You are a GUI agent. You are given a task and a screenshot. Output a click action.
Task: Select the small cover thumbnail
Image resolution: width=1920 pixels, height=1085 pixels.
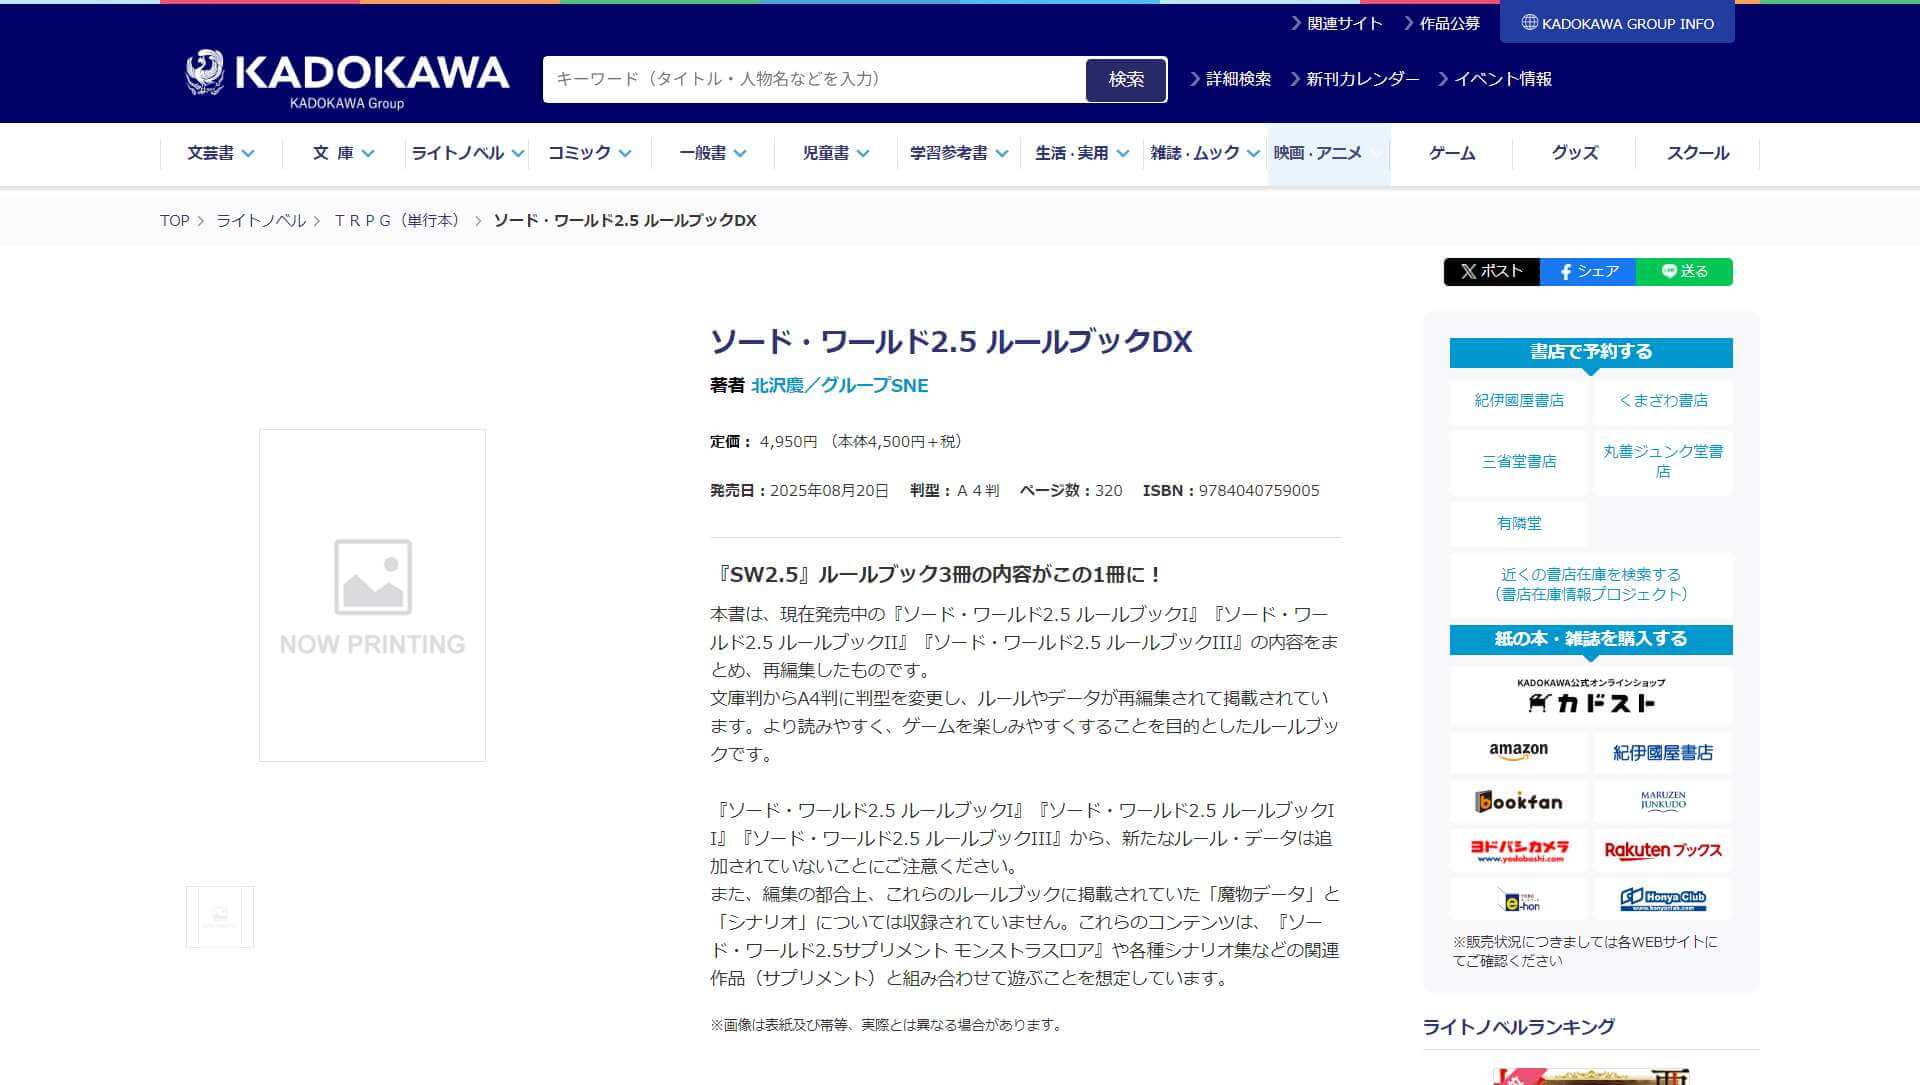[x=220, y=916]
